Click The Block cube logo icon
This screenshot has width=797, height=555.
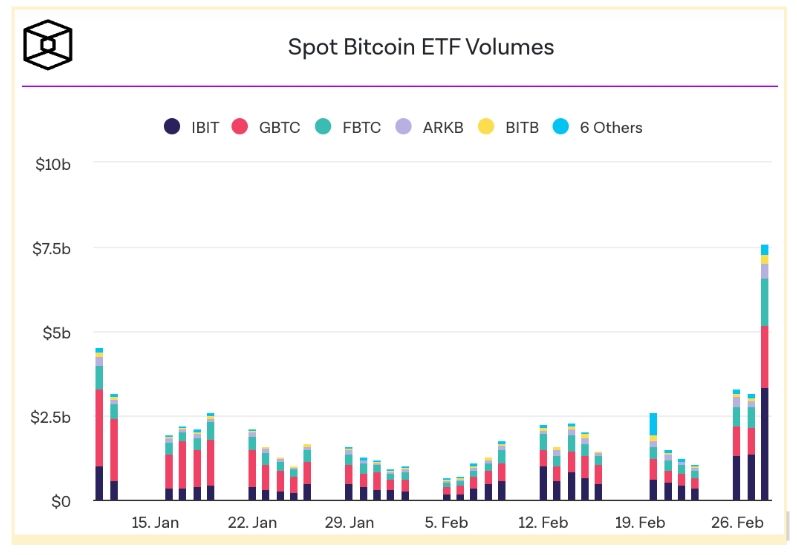click(48, 46)
